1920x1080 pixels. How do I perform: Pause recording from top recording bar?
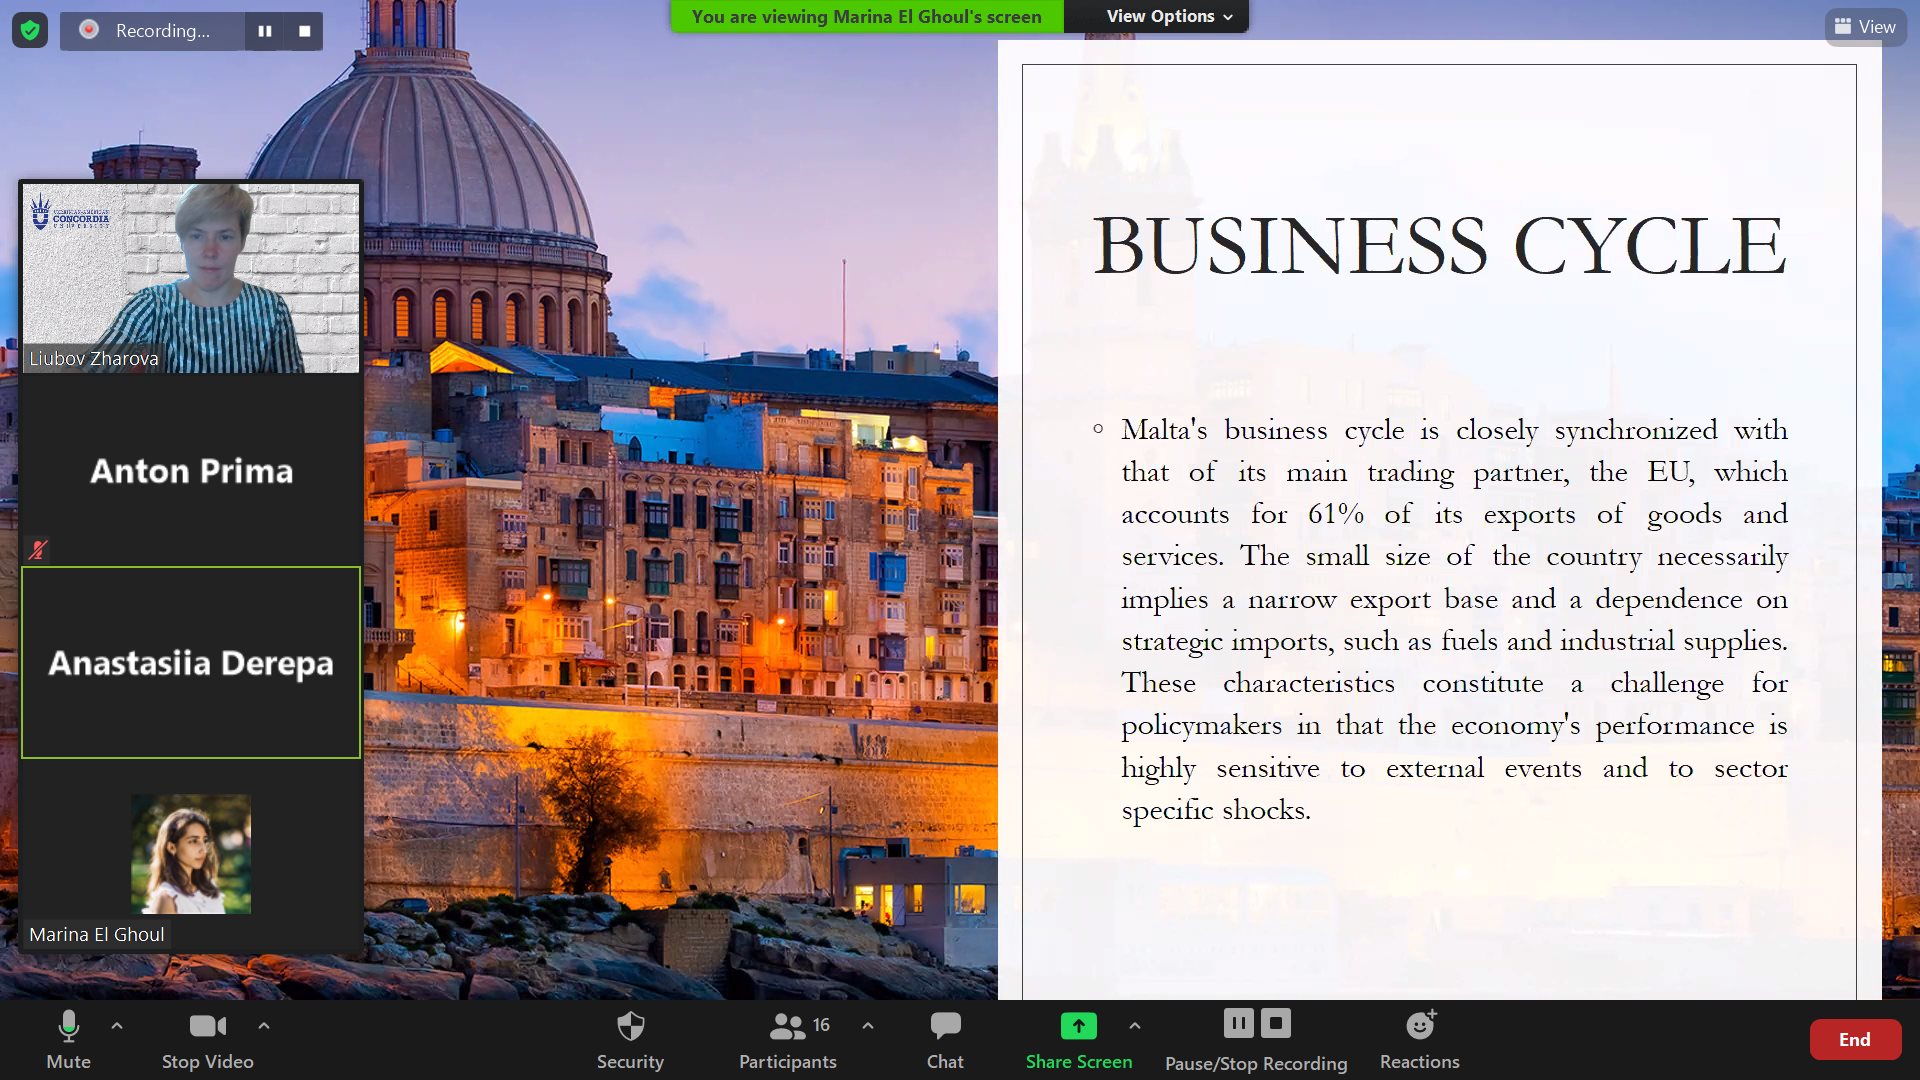(x=265, y=31)
